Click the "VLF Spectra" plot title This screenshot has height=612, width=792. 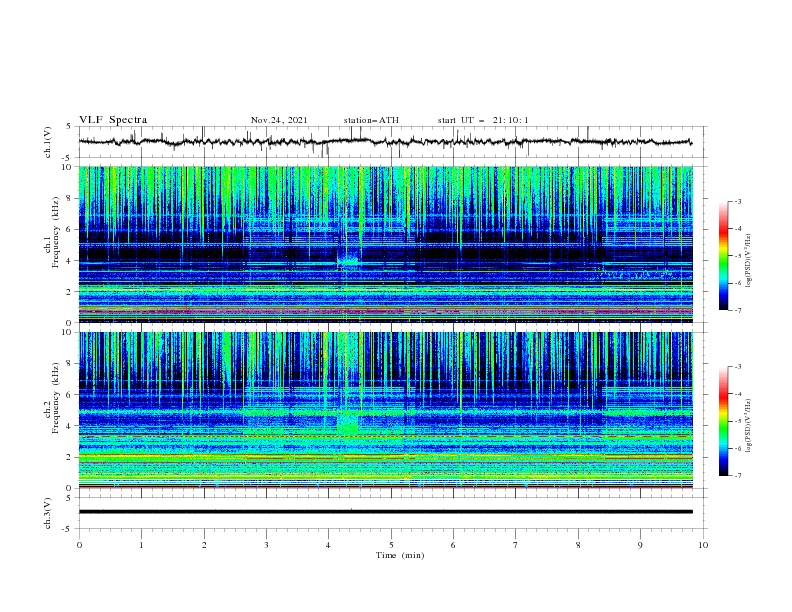coord(113,120)
